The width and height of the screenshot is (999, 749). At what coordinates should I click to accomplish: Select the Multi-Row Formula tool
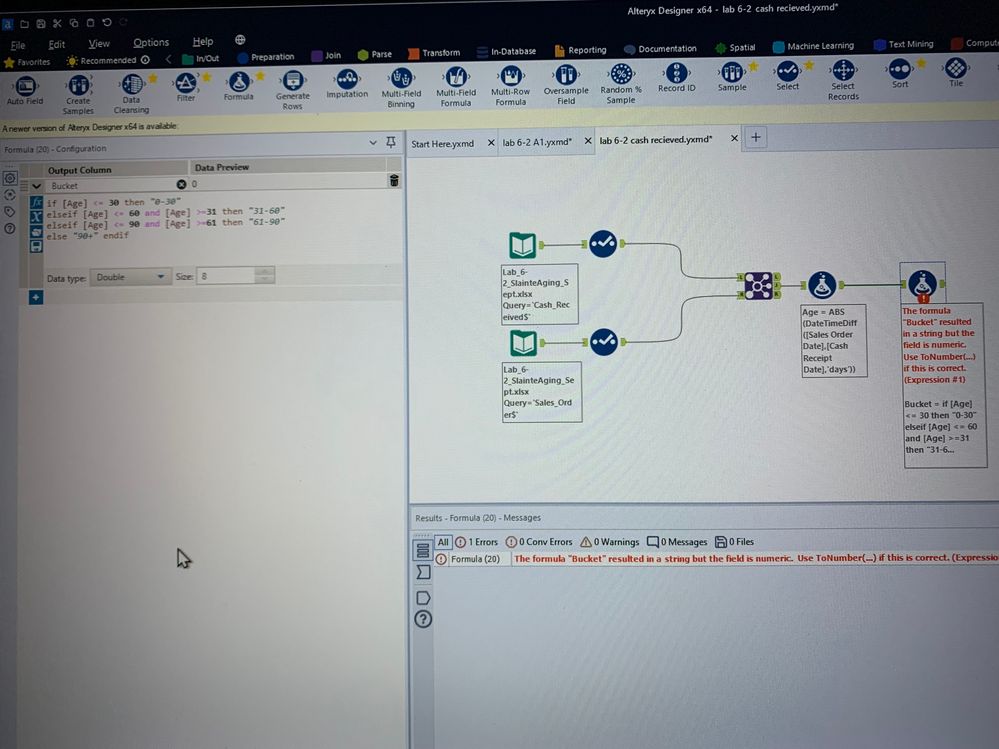tap(510, 85)
